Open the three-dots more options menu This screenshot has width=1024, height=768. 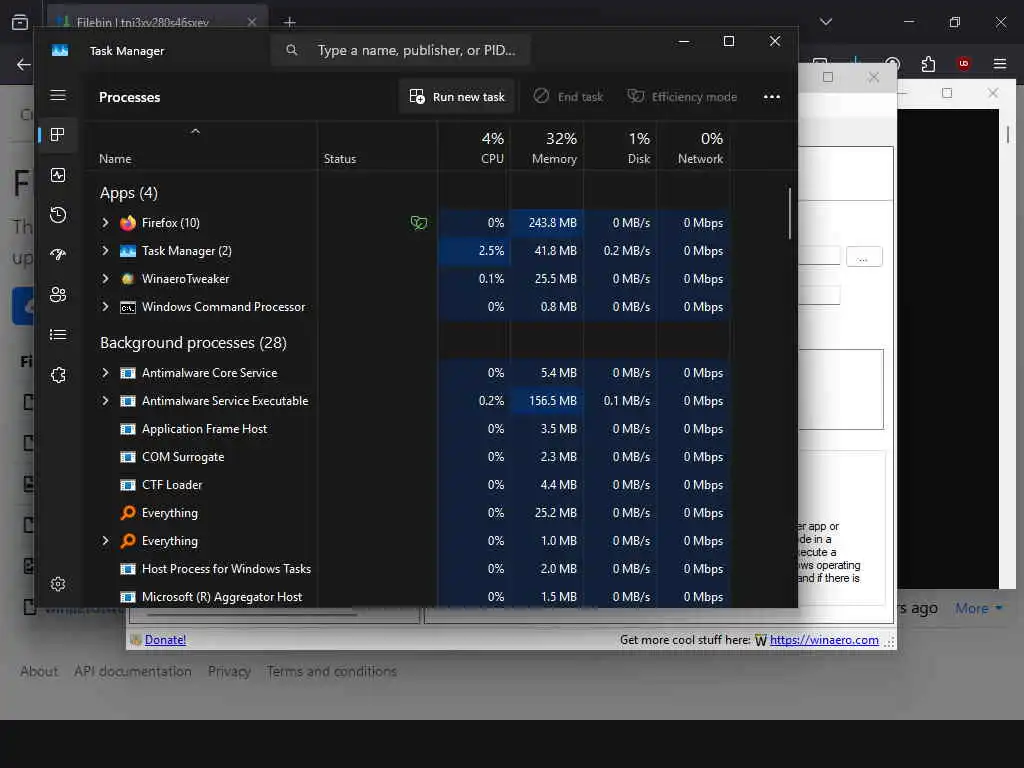coord(772,97)
